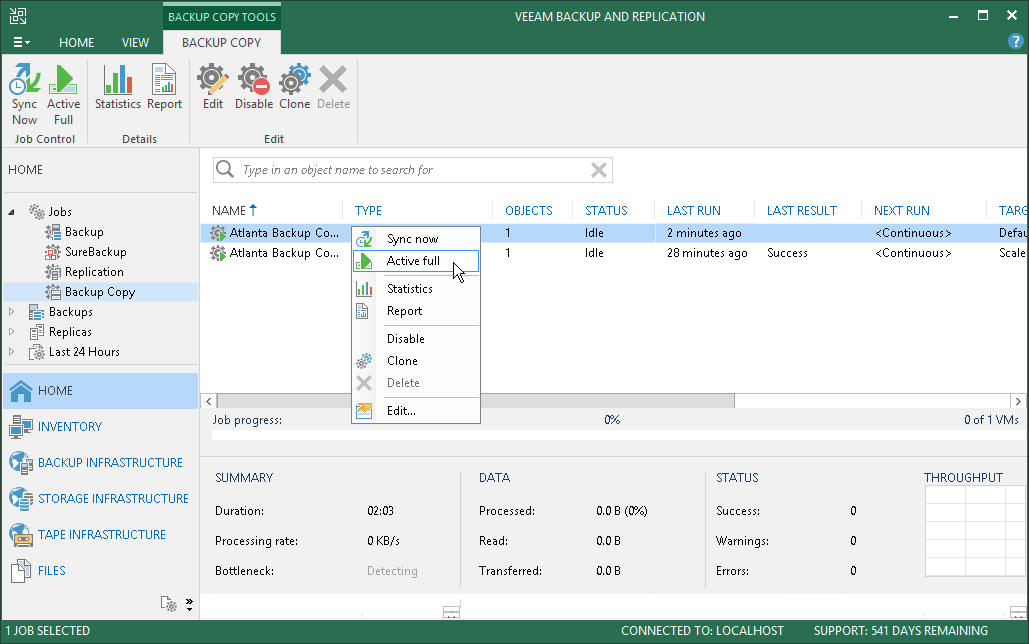The height and width of the screenshot is (644, 1029).
Task: Click scroll right arrow of job list
Action: (x=1018, y=401)
